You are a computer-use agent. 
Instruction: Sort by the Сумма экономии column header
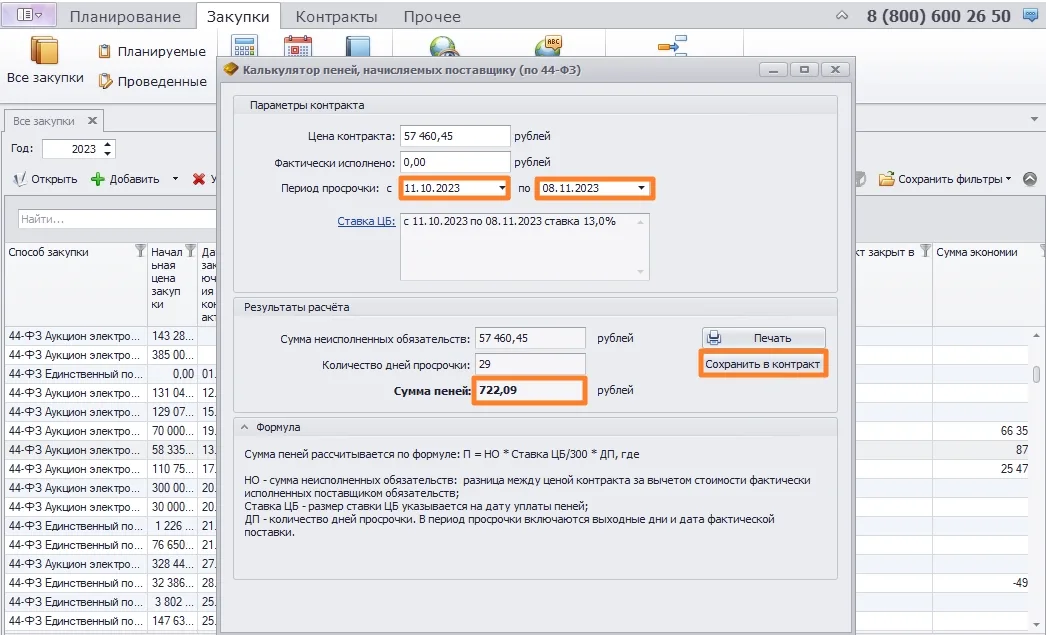click(976, 252)
